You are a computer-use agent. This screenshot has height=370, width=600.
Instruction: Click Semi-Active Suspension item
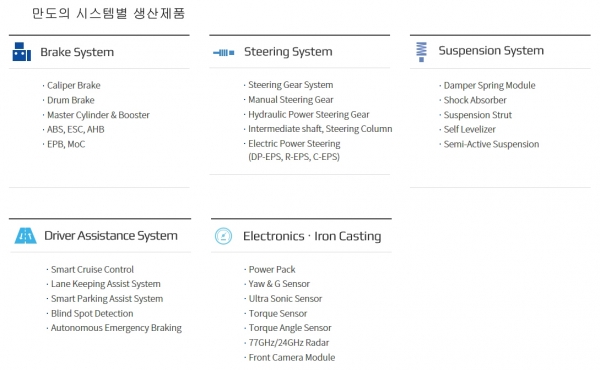click(x=491, y=144)
